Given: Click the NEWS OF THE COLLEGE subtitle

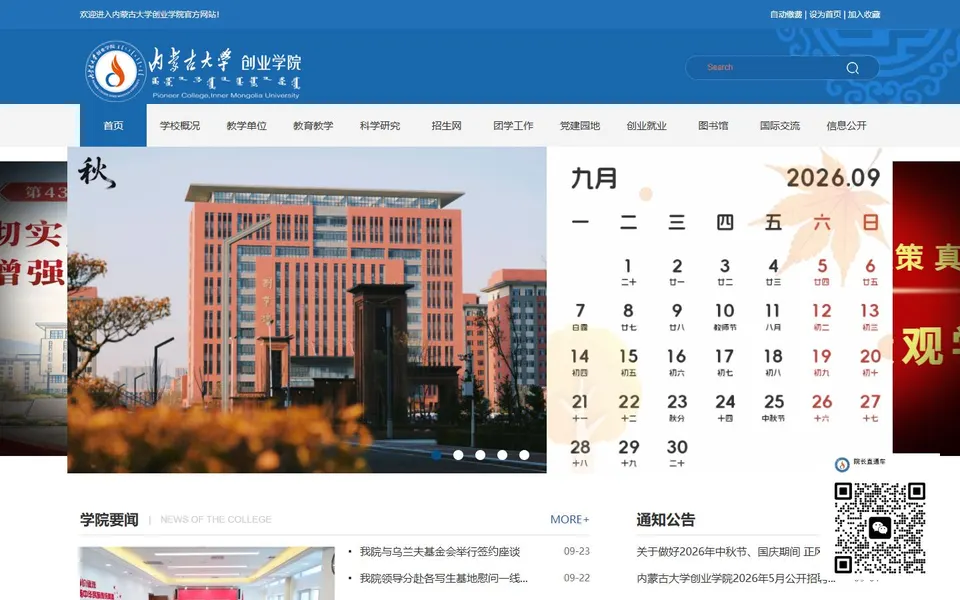Looking at the screenshot, I should 216,519.
